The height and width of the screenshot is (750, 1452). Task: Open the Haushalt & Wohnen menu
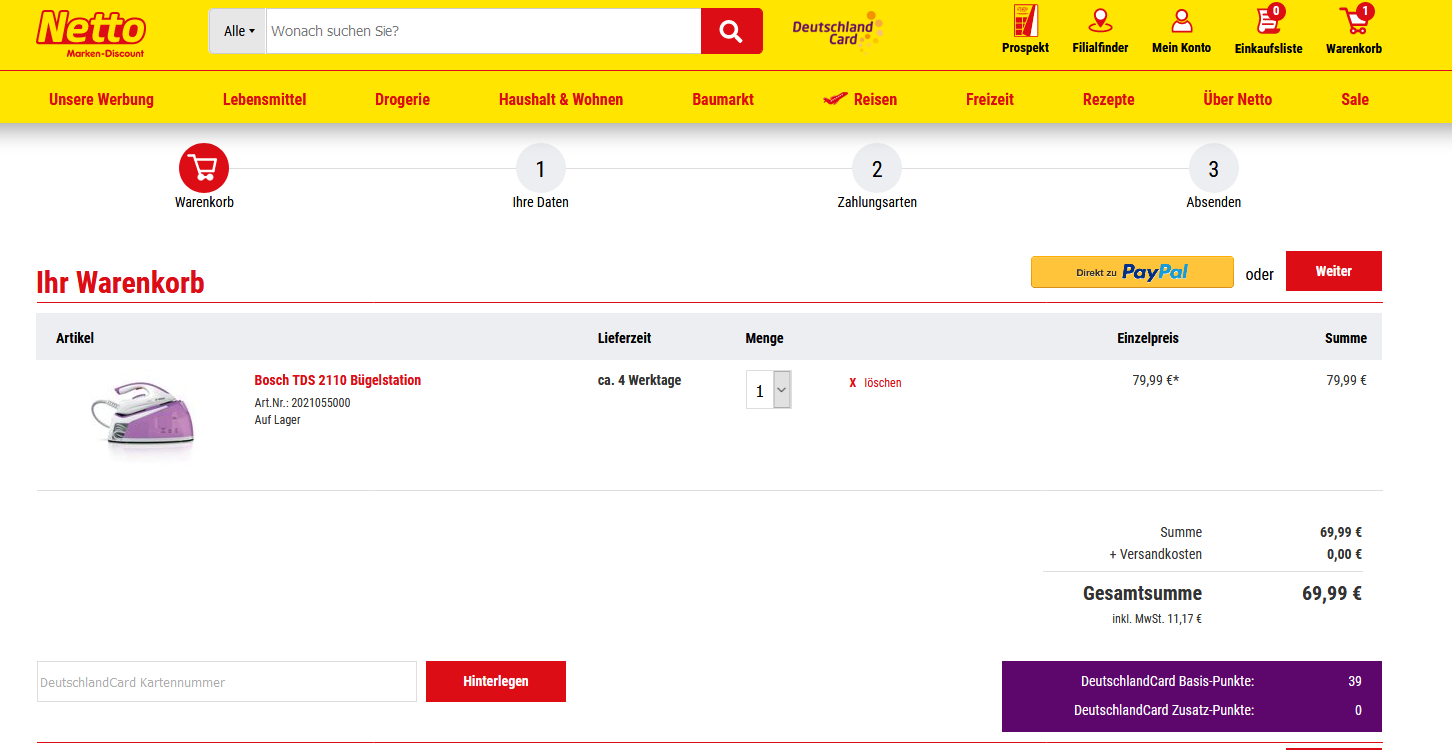[x=560, y=99]
